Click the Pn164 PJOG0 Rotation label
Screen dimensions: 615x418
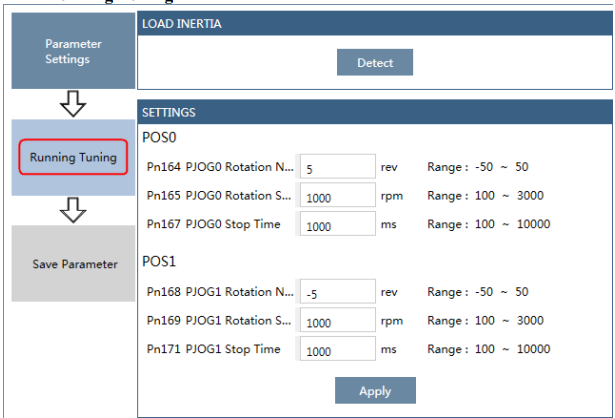pos(220,167)
